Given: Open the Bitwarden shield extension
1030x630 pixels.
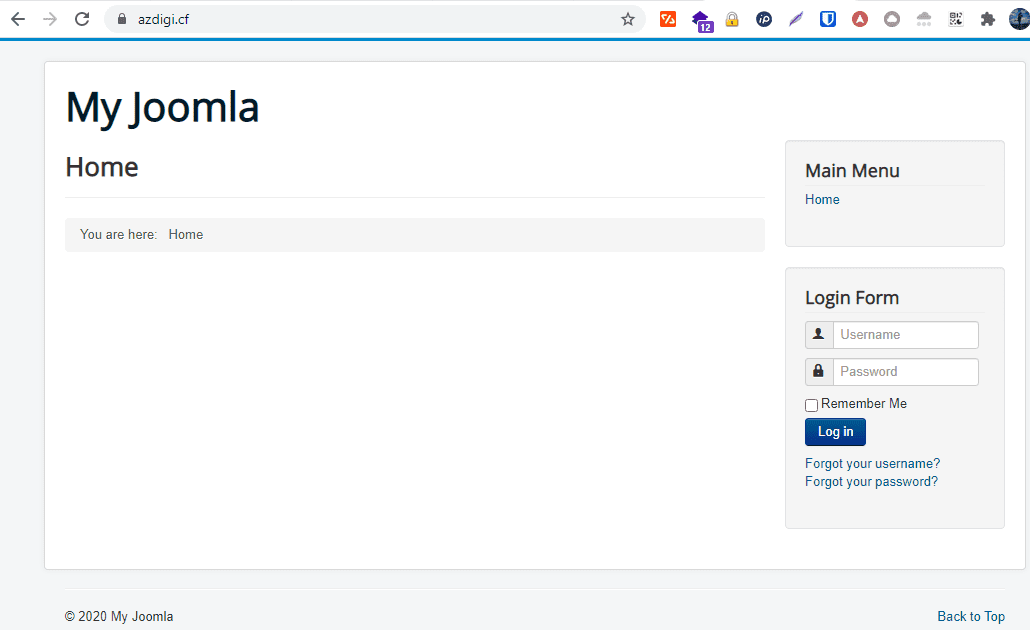Looking at the screenshot, I should pos(828,19).
